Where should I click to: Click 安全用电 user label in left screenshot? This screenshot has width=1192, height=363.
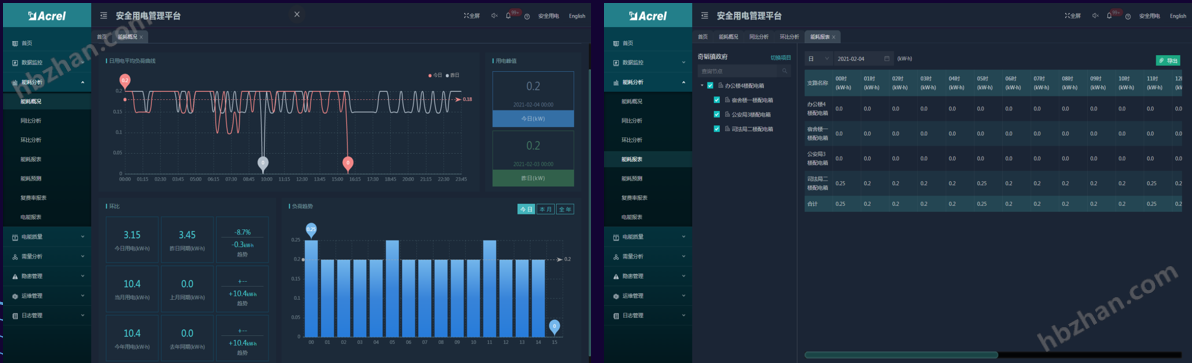point(548,16)
